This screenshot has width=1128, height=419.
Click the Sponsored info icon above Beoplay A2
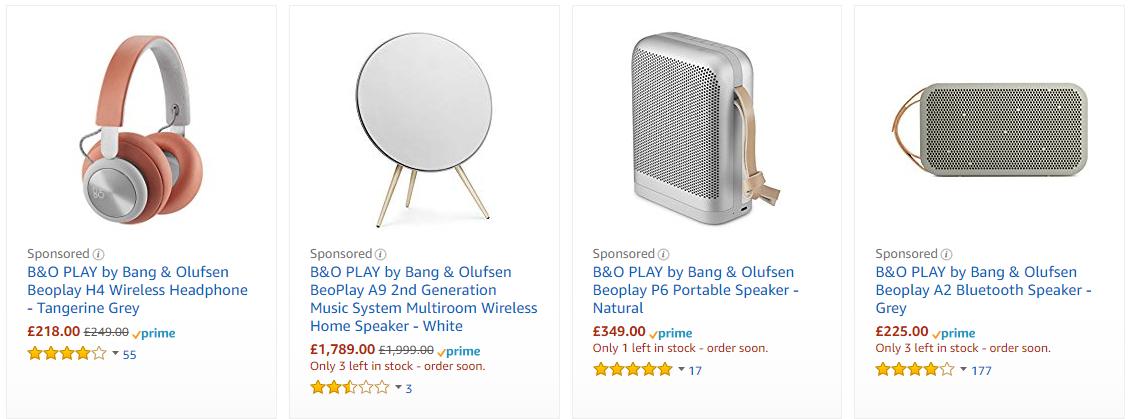pyautogui.click(x=947, y=254)
